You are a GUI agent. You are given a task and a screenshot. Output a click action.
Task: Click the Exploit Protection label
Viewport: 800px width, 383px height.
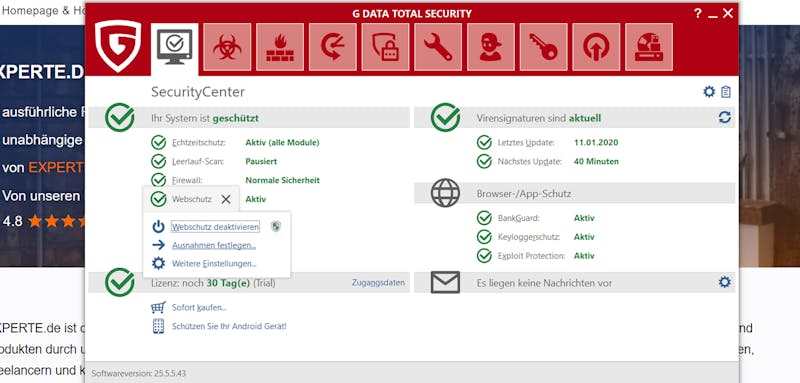(532, 256)
